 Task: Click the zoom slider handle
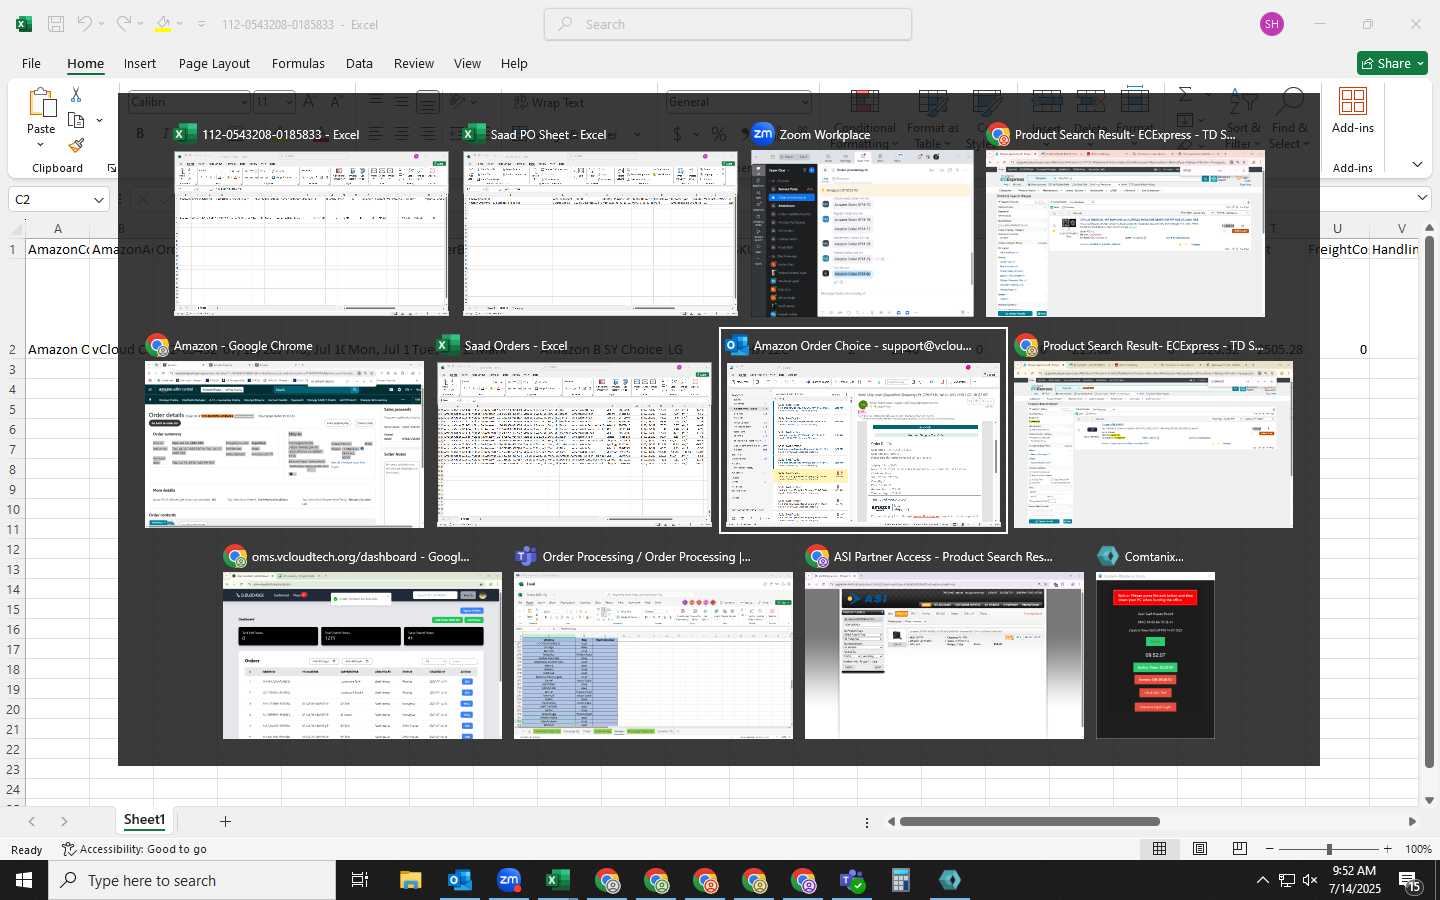1328,849
